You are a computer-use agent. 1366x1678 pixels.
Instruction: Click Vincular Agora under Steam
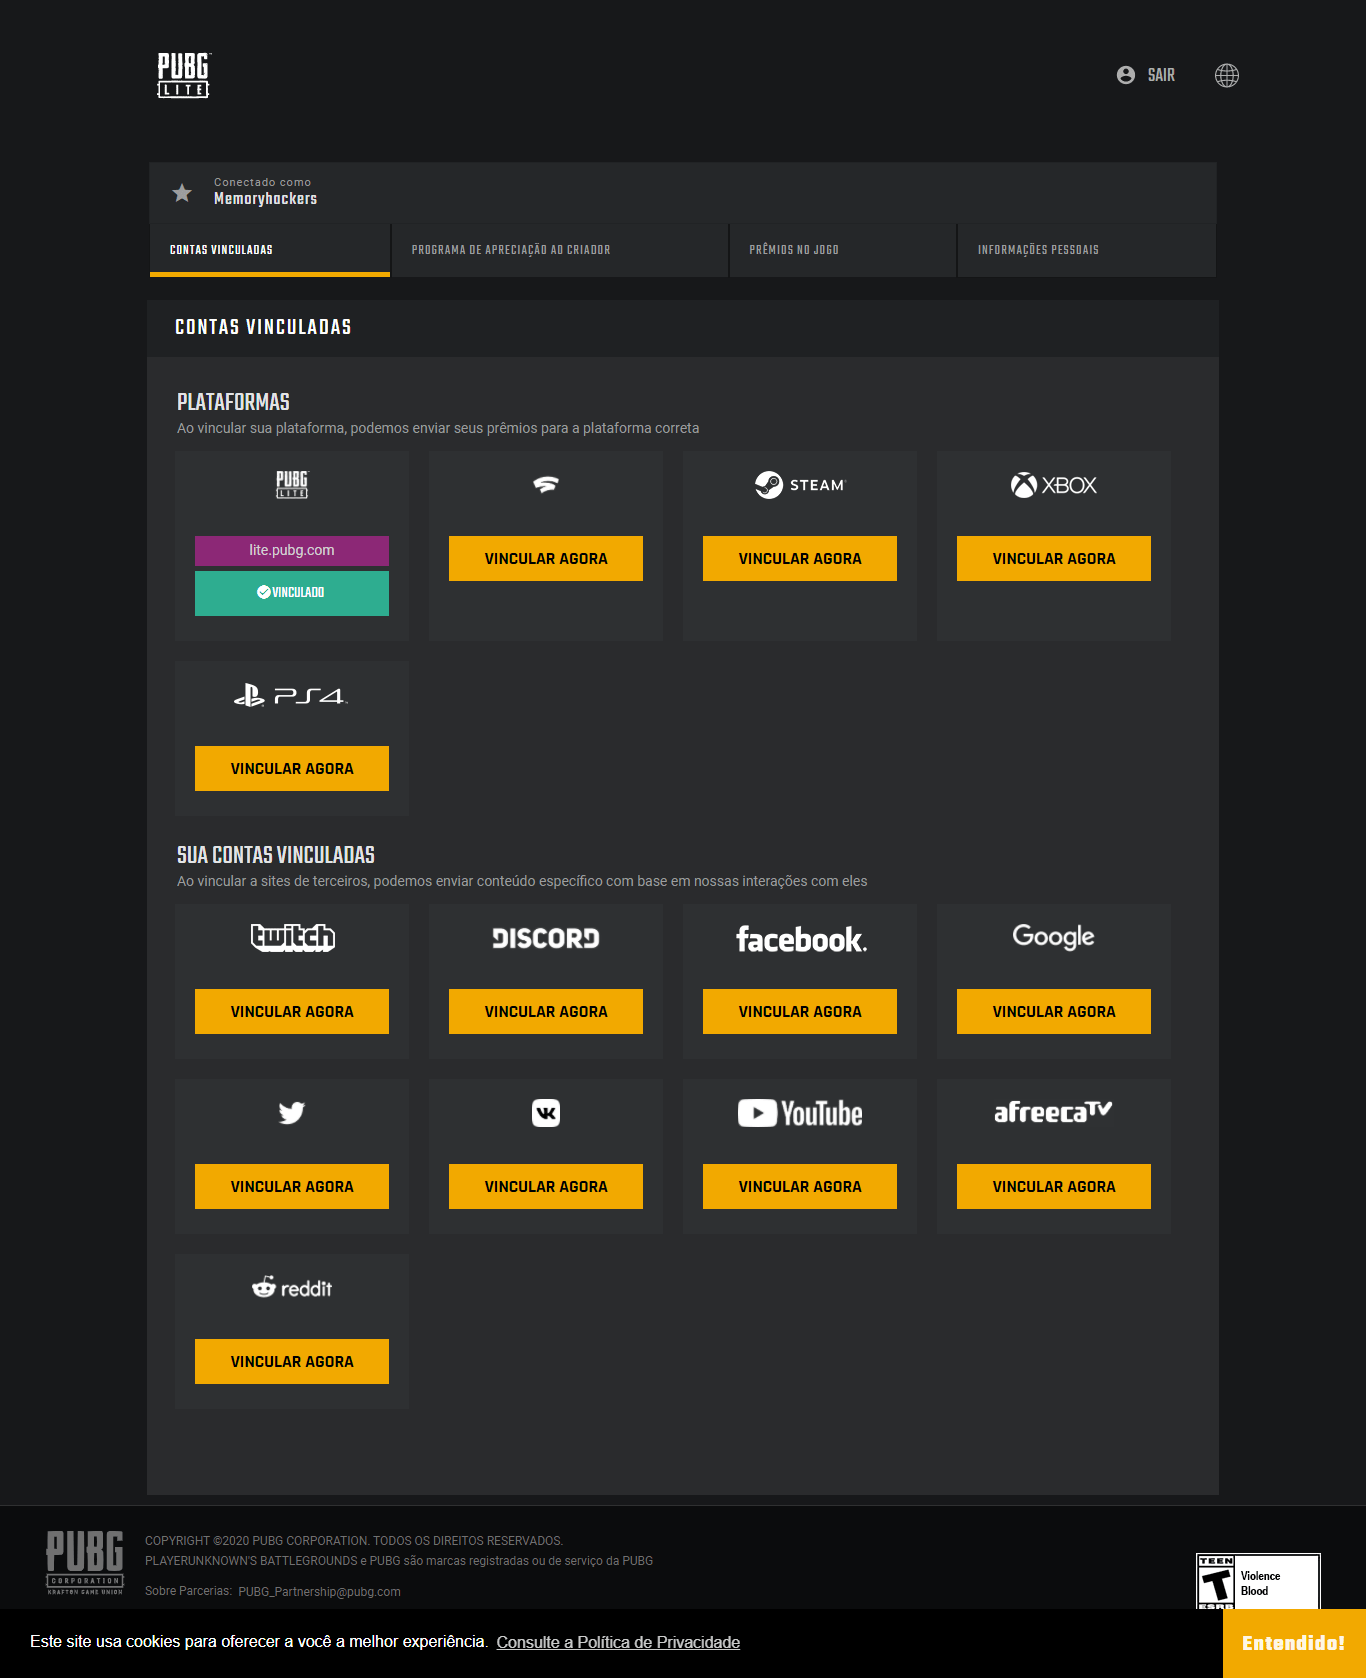800,559
